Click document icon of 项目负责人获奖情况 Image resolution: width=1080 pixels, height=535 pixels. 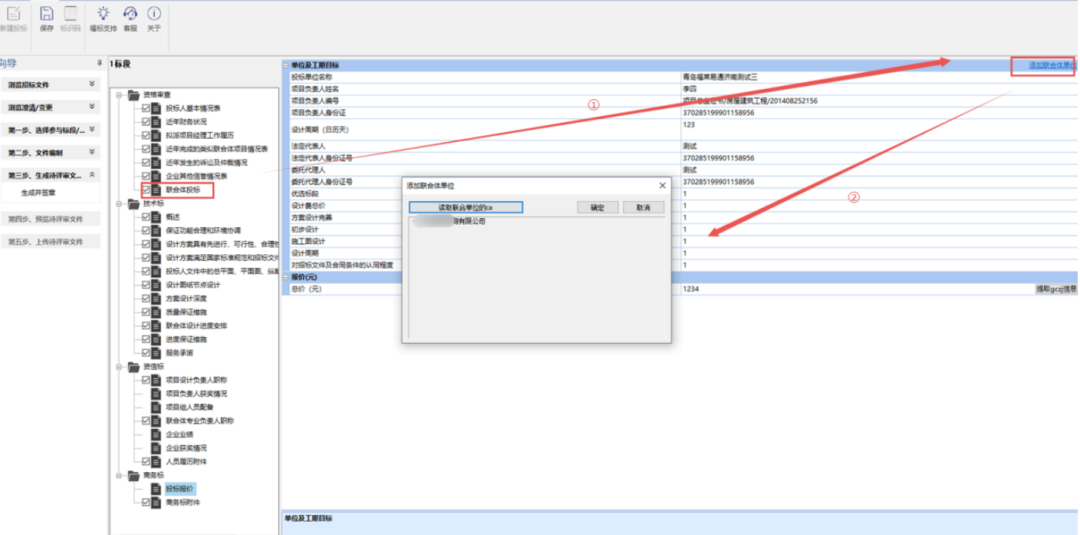[156, 394]
